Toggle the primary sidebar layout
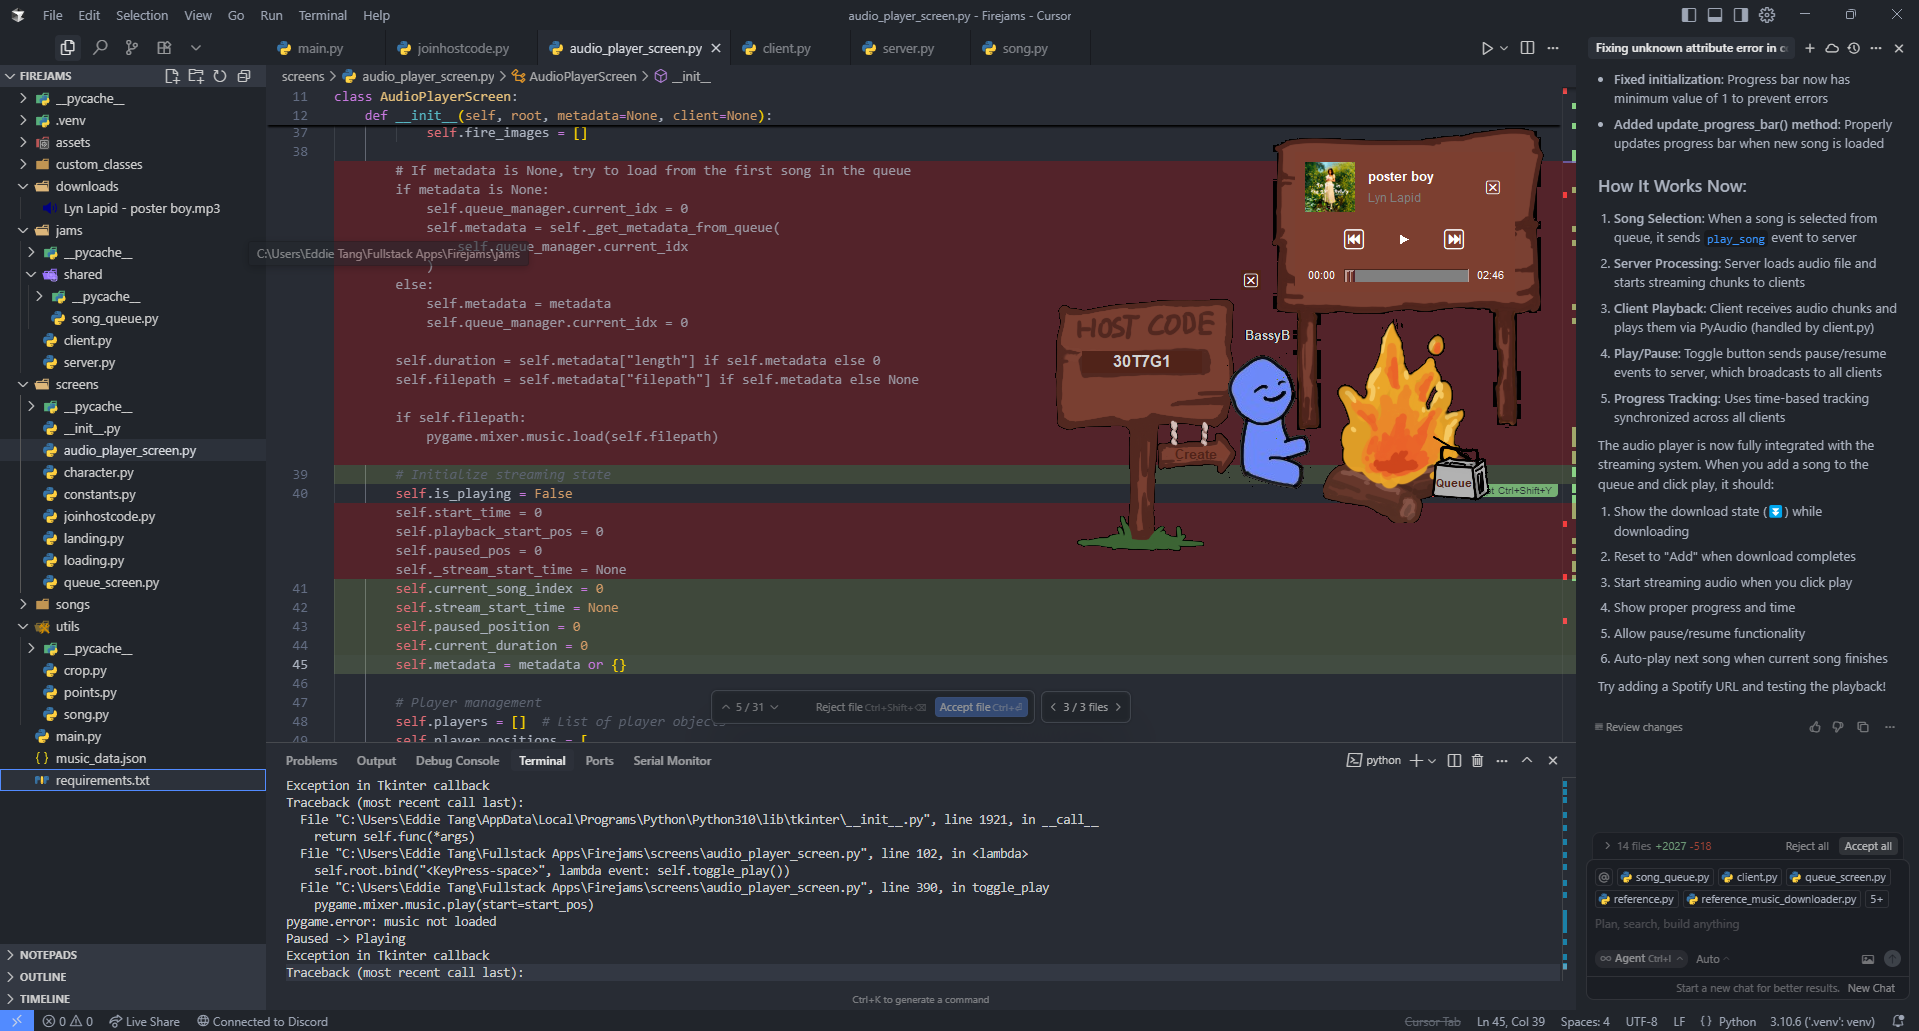 click(1689, 15)
